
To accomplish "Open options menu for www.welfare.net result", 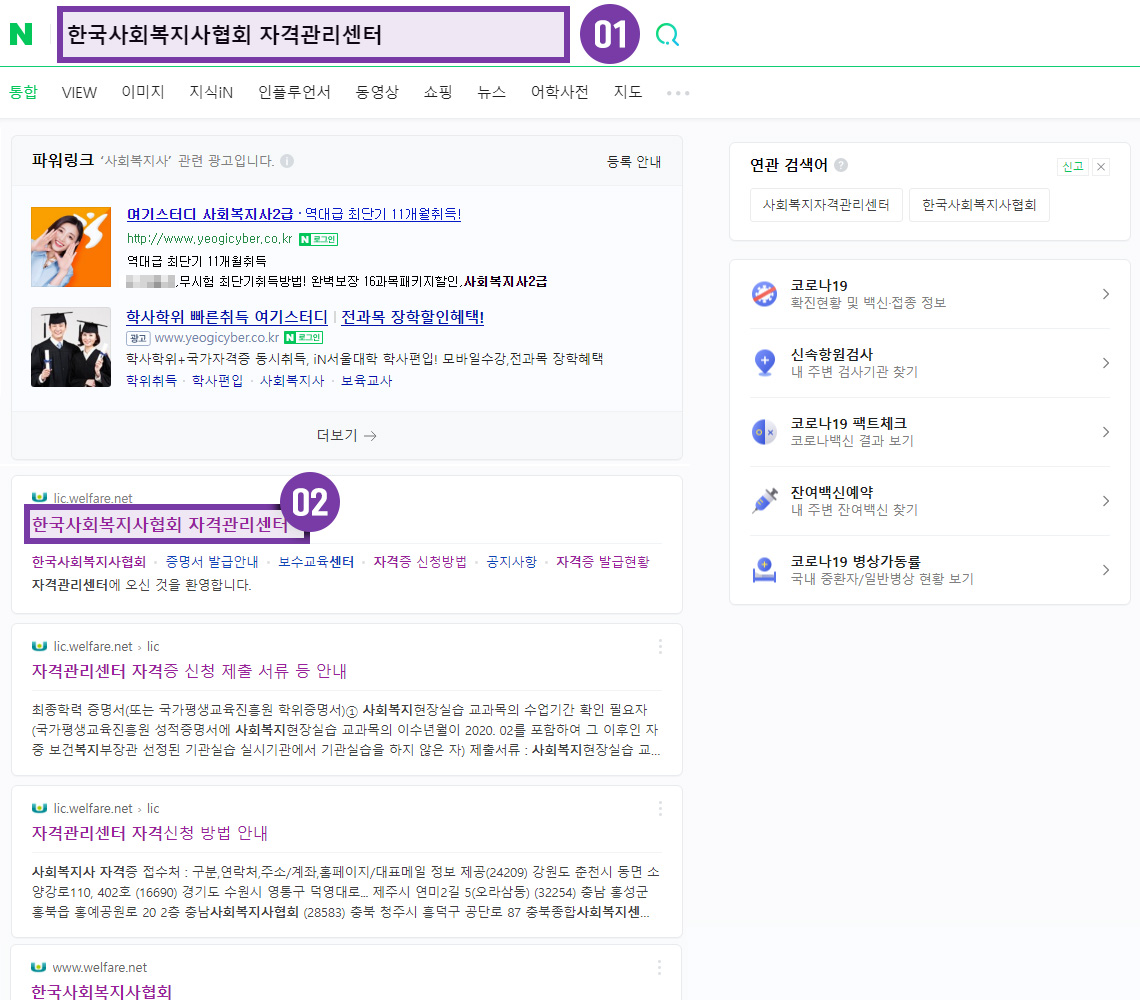I will (659, 967).
